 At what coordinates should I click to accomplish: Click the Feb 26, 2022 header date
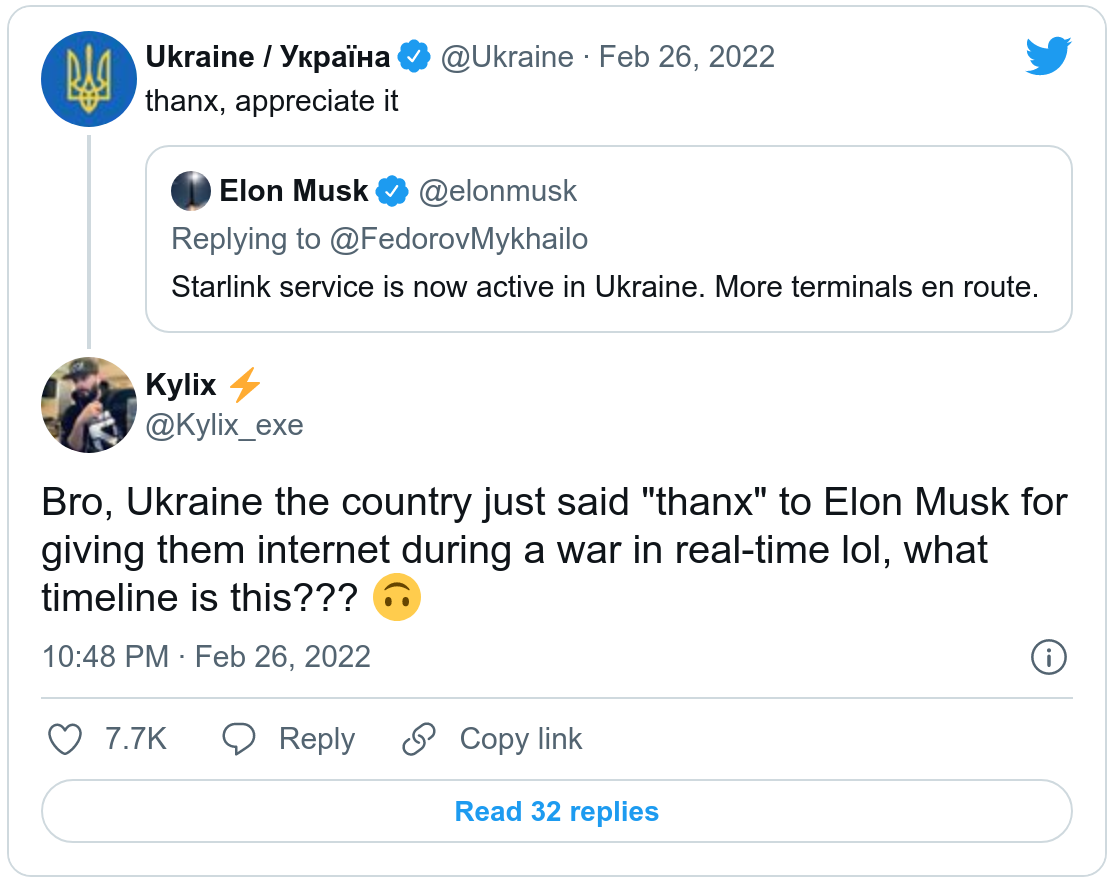686,57
